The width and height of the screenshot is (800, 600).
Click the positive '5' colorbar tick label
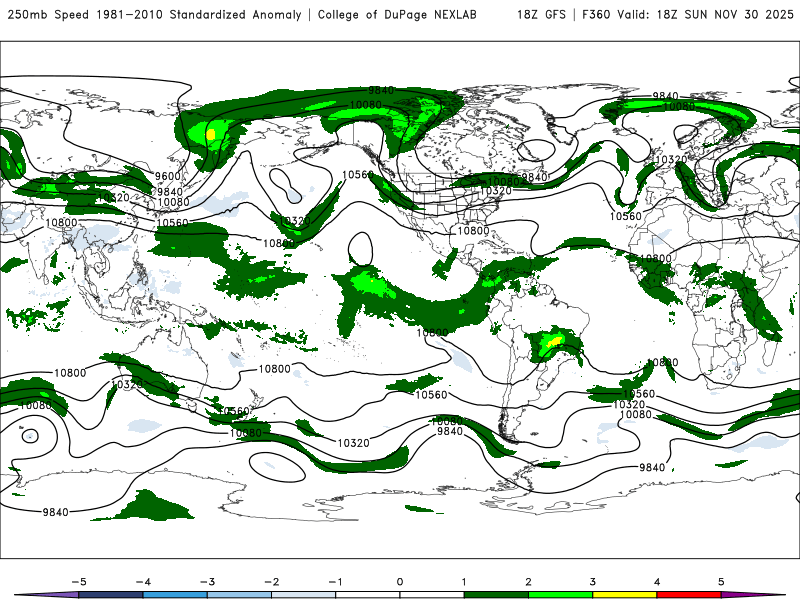[x=721, y=582]
